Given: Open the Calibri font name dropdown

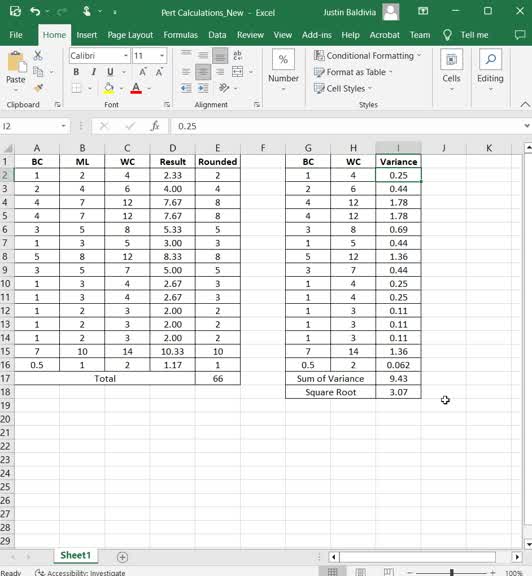Looking at the screenshot, I should click(126, 55).
